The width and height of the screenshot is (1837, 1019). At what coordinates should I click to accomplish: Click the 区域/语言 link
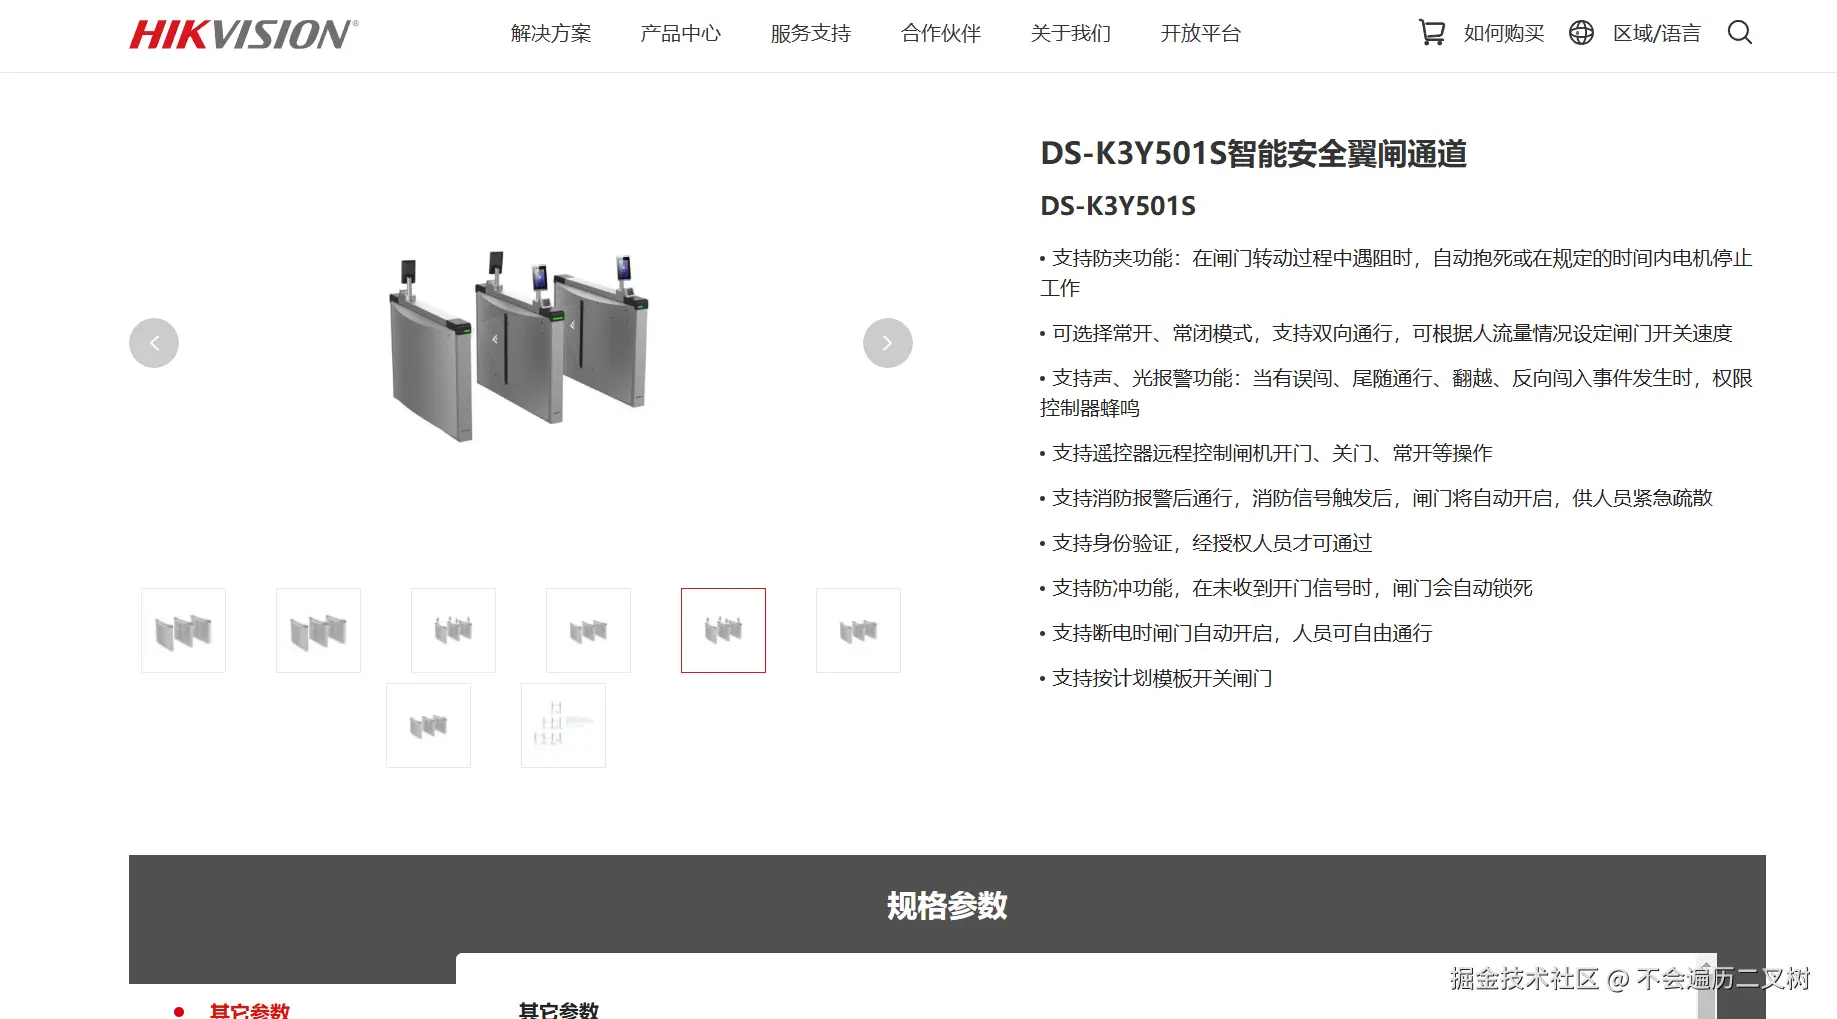click(1657, 33)
